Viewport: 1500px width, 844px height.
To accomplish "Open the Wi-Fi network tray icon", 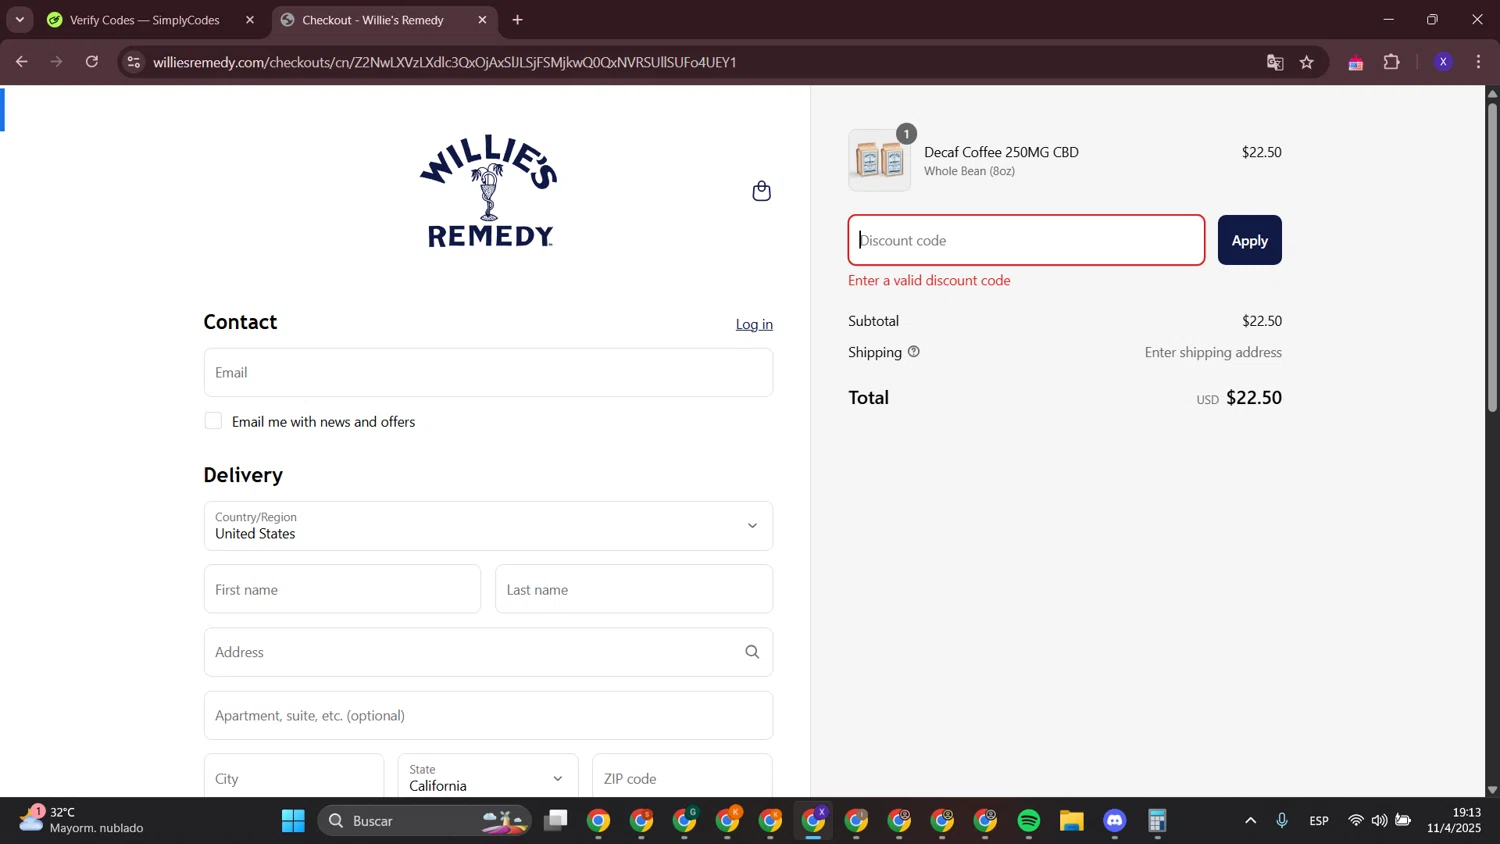I will 1355,821.
